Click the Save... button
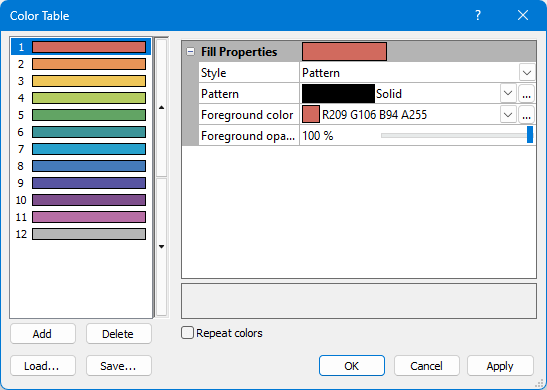 click(119, 366)
